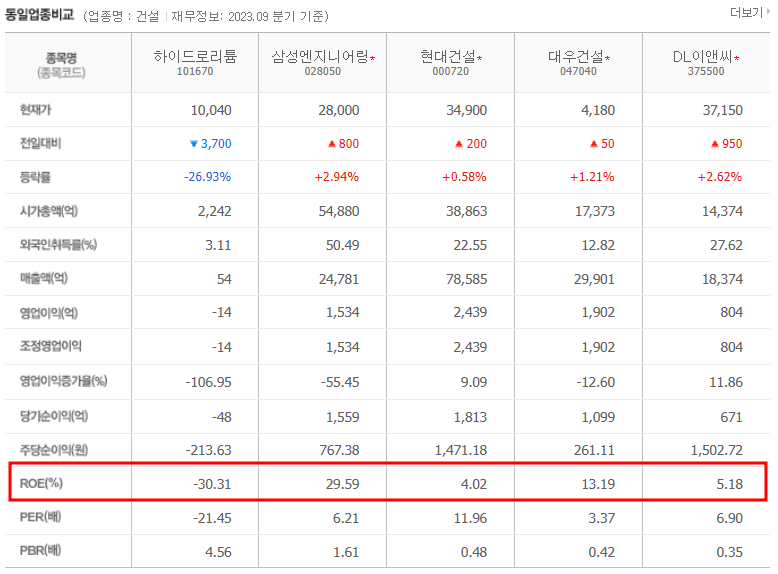Select current price 4,180

pos(598,110)
